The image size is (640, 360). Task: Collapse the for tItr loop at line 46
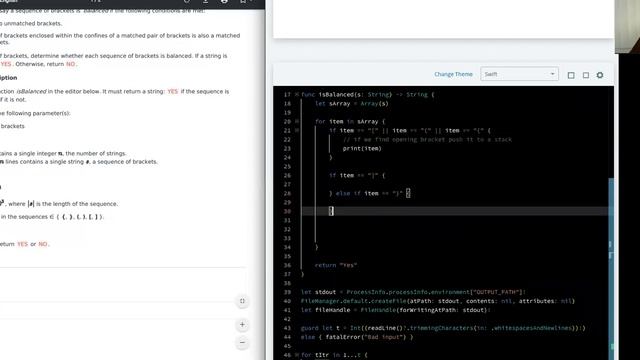[297, 355]
